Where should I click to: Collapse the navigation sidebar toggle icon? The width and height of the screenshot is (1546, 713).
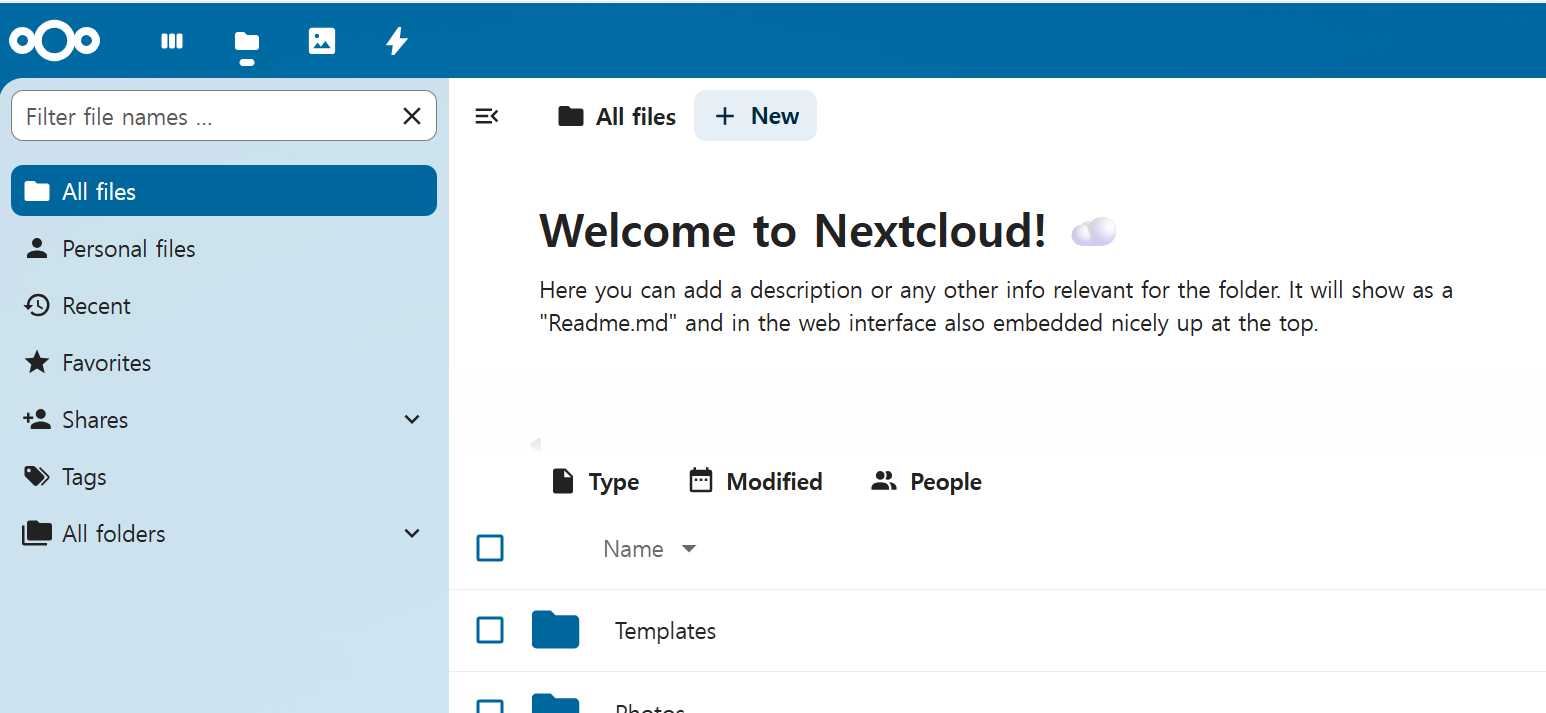[487, 117]
